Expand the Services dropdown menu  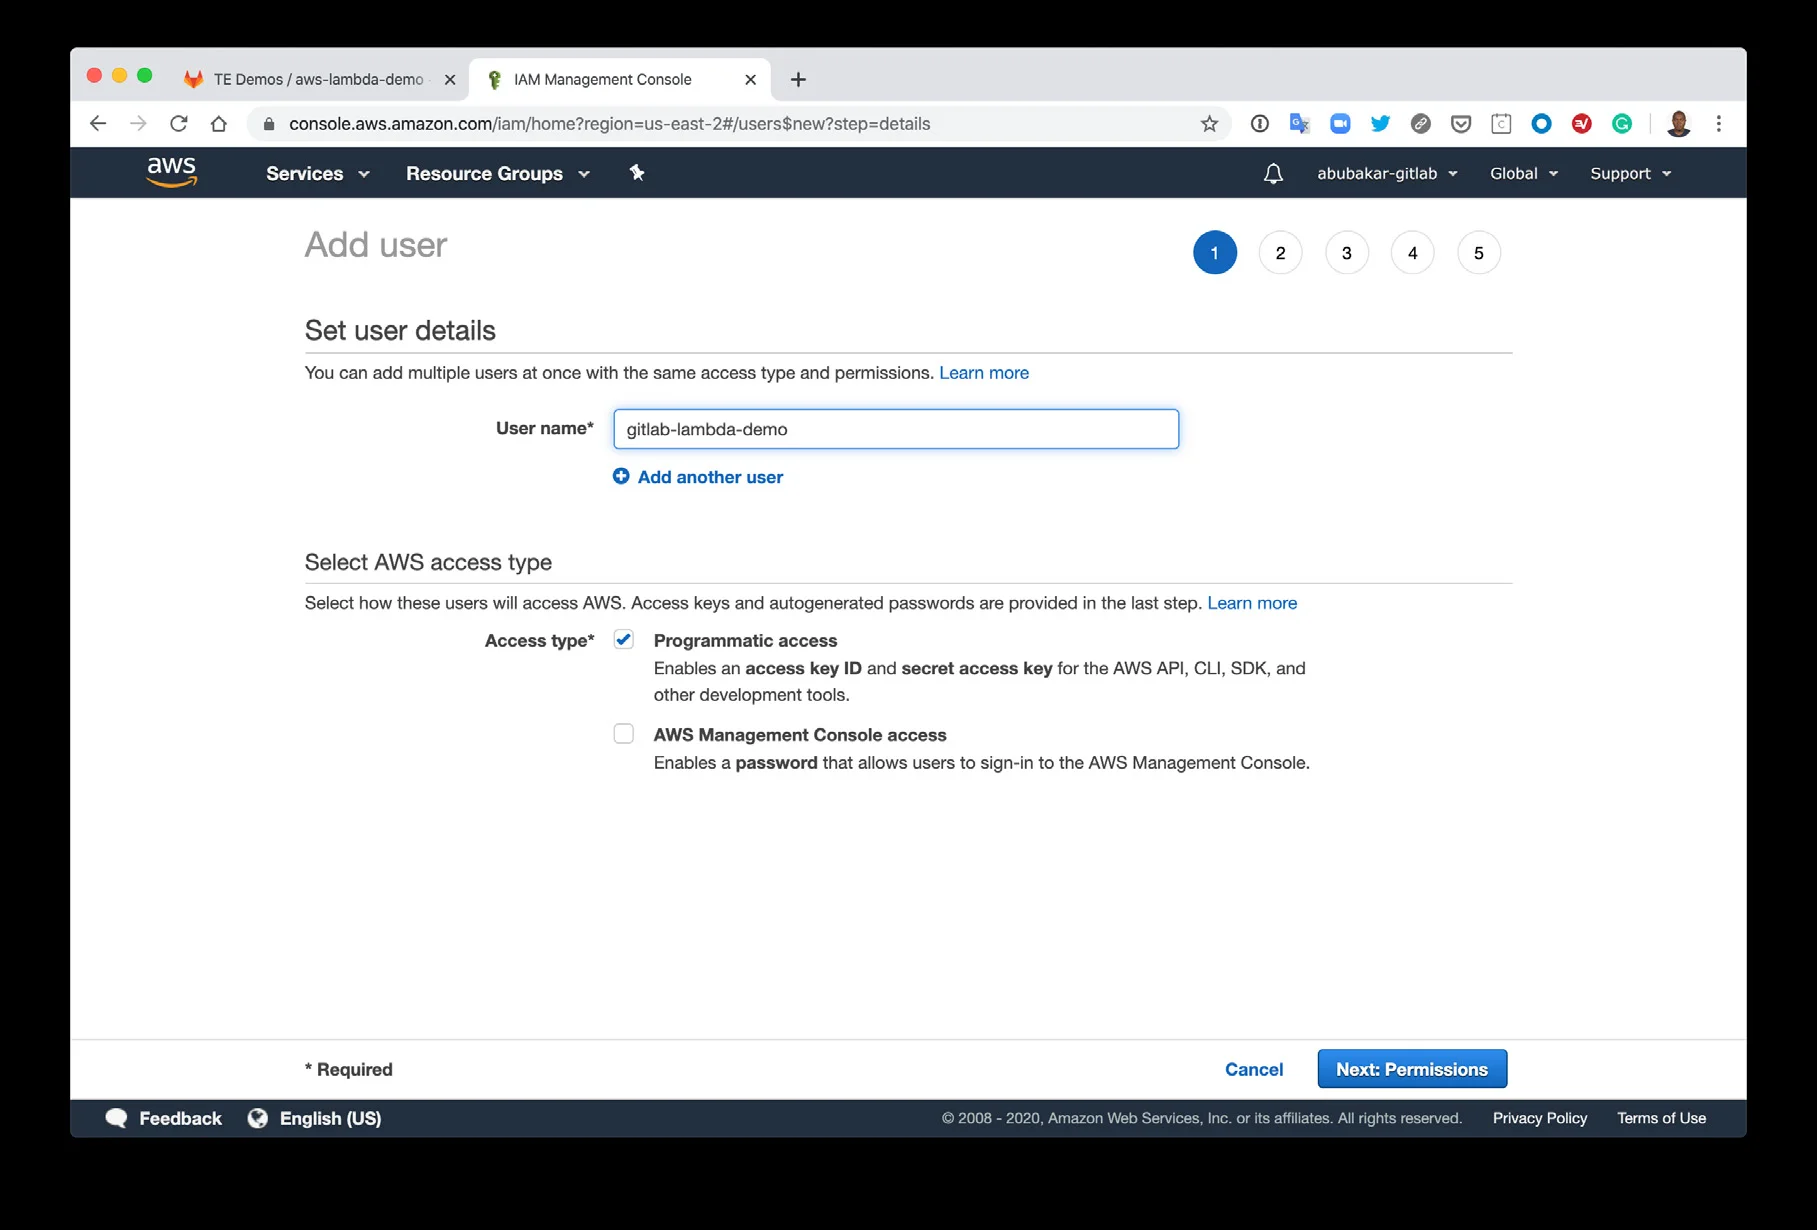pyautogui.click(x=317, y=174)
